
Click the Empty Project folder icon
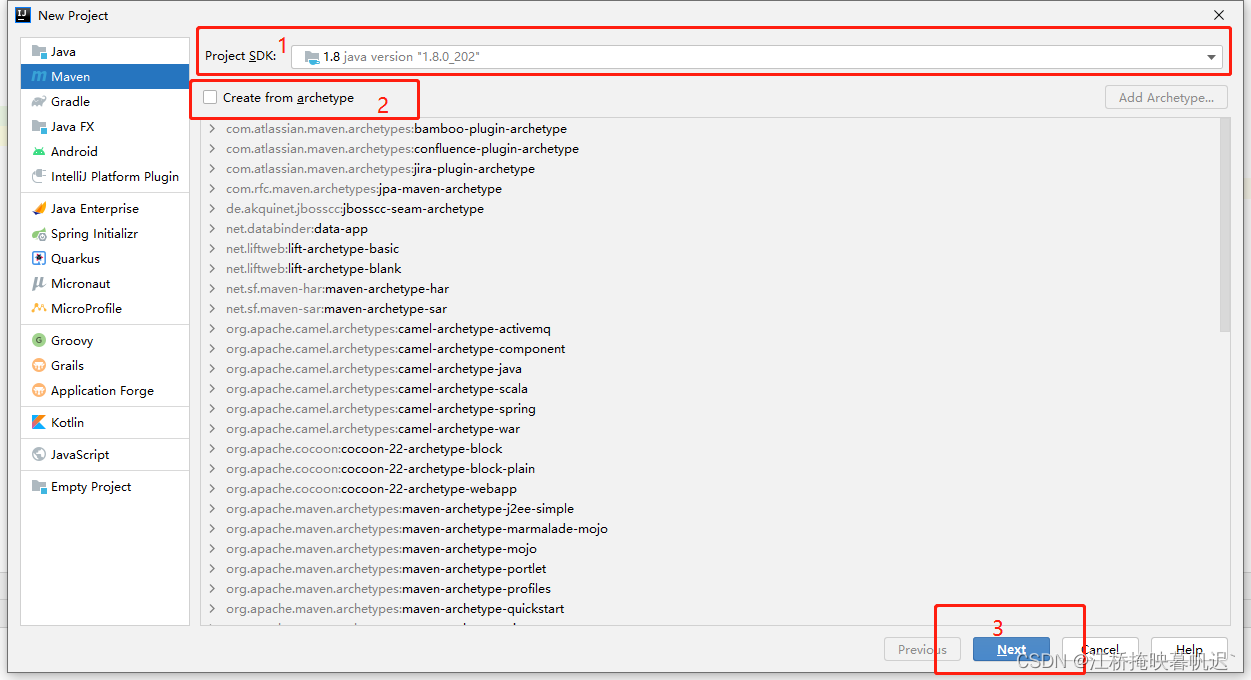[39, 487]
